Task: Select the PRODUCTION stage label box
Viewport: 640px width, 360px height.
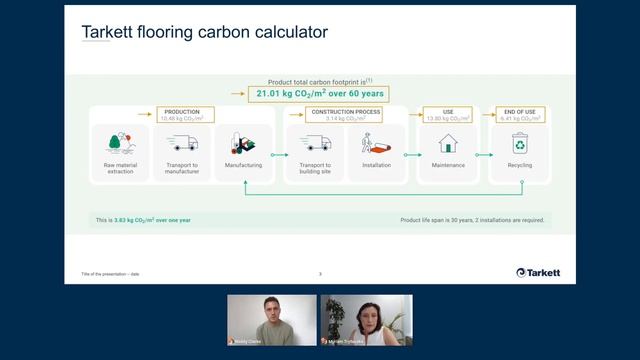Action: click(x=185, y=115)
